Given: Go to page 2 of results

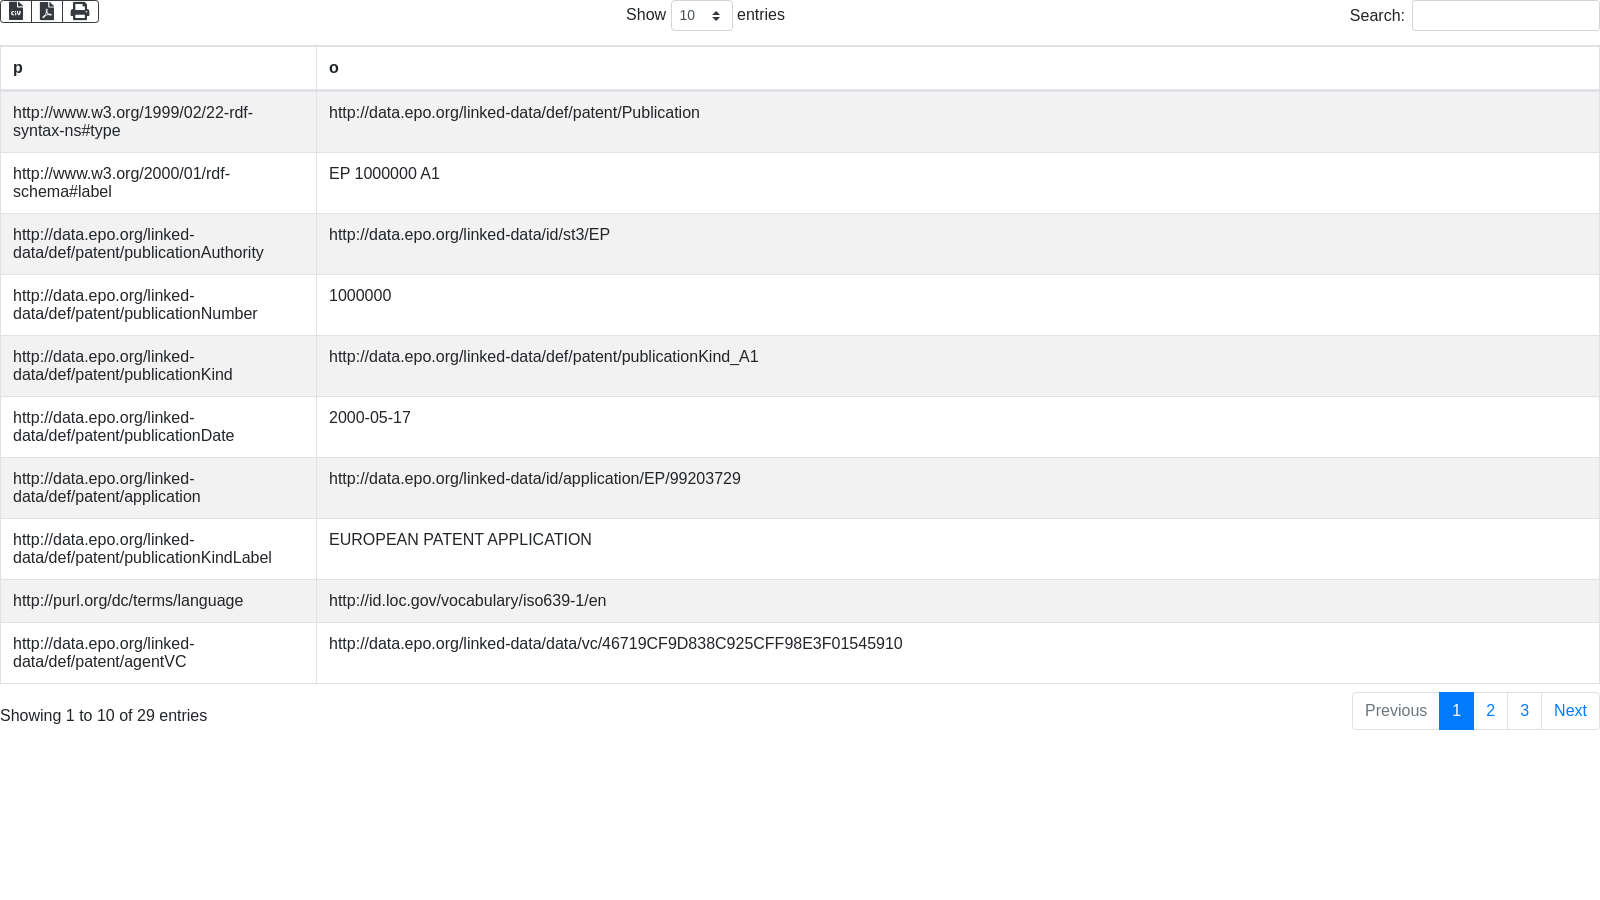Looking at the screenshot, I should [x=1490, y=711].
